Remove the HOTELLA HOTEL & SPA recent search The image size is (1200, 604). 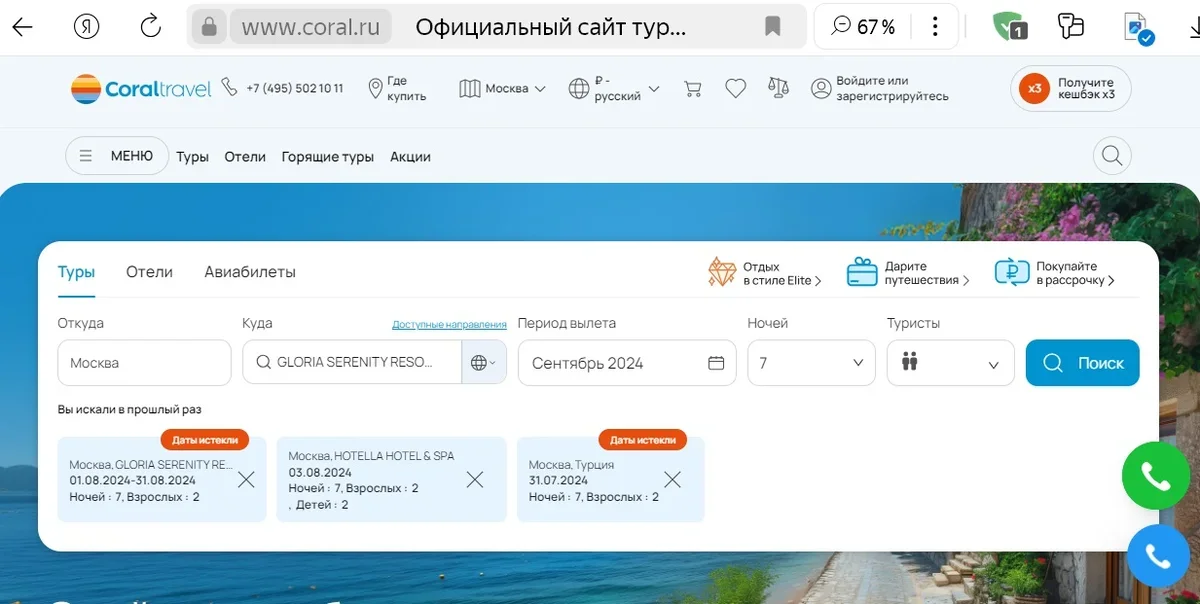click(x=475, y=480)
